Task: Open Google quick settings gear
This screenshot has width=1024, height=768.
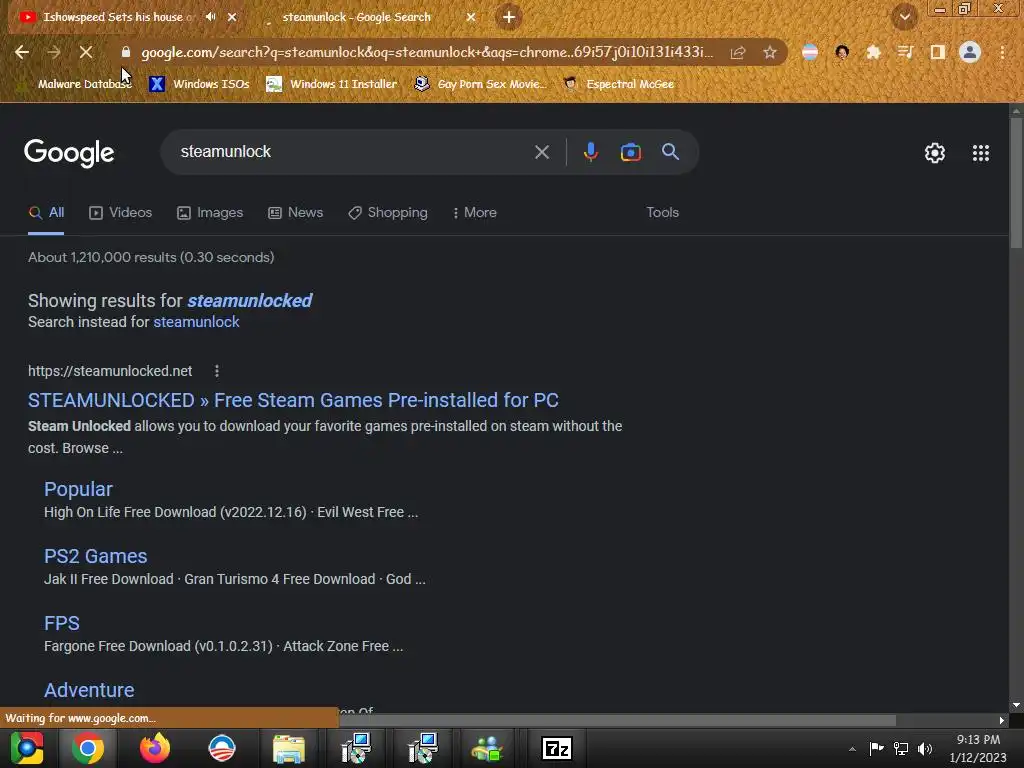Action: point(935,153)
